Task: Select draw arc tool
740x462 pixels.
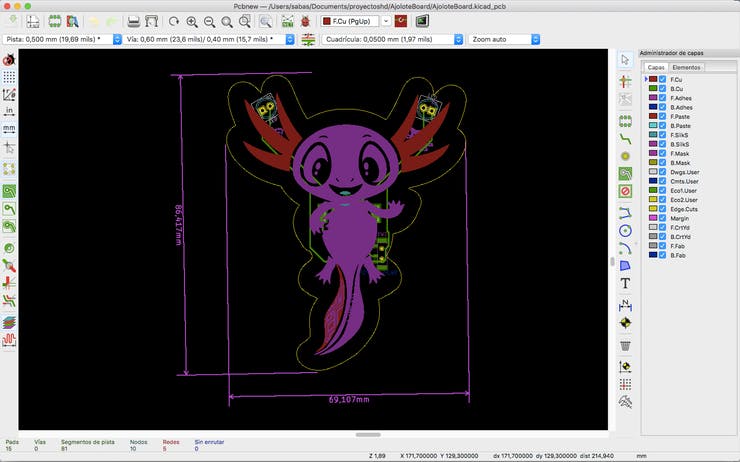Action: [625, 248]
